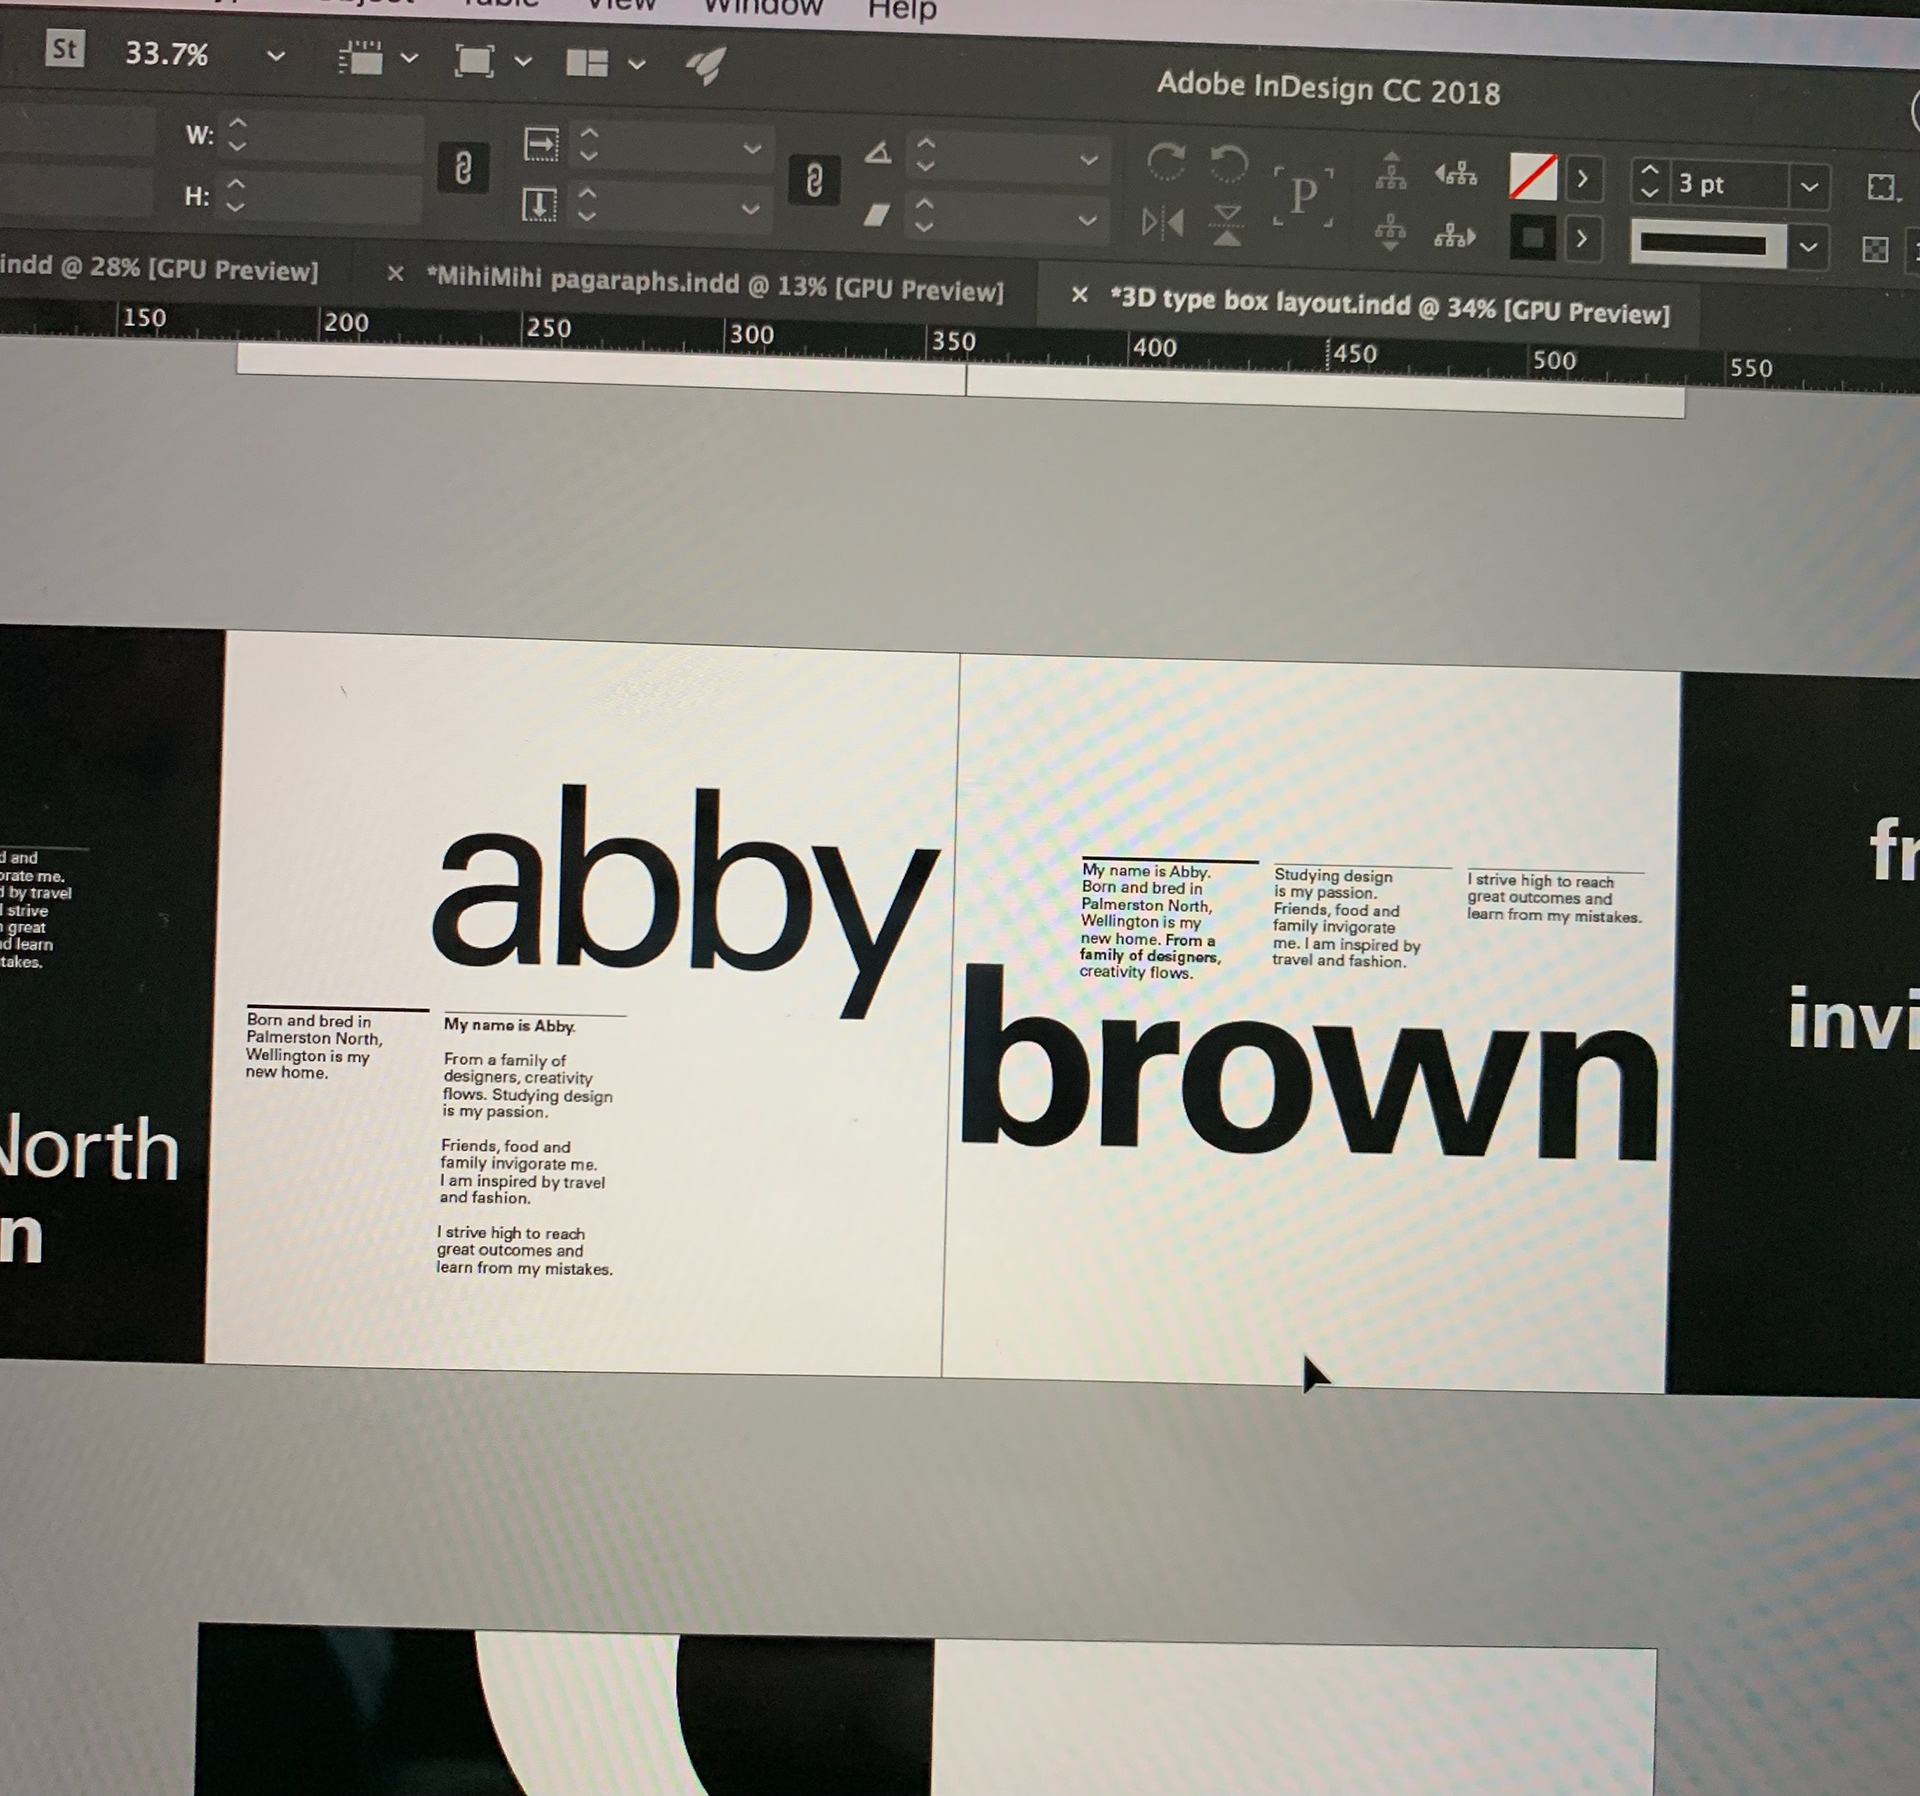
Task: Click 'Studying design is my passion' text column
Action: click(x=1346, y=918)
